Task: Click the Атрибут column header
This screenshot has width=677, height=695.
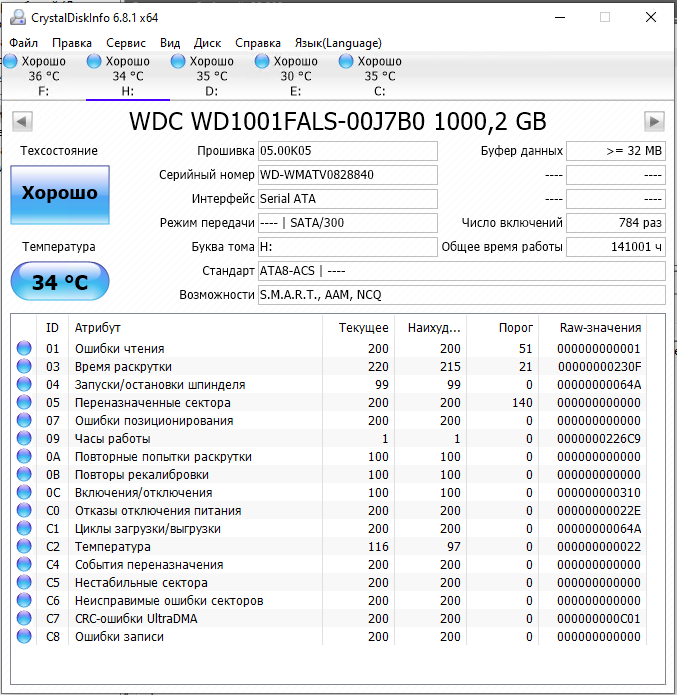Action: (x=196, y=328)
